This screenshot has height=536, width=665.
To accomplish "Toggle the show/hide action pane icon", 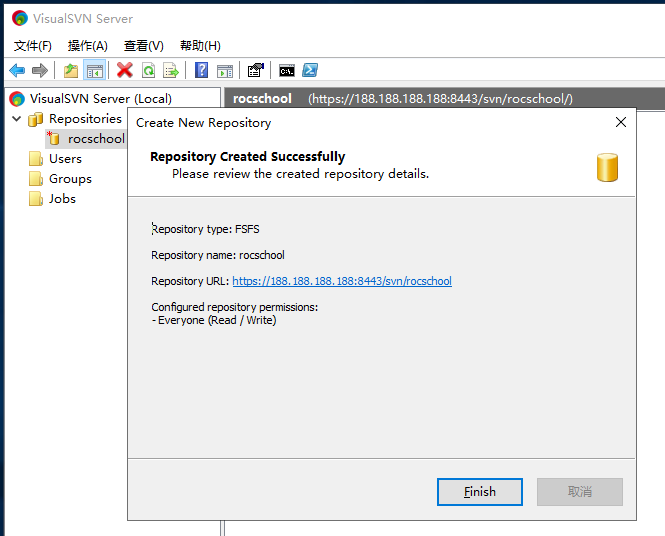I will click(x=225, y=70).
